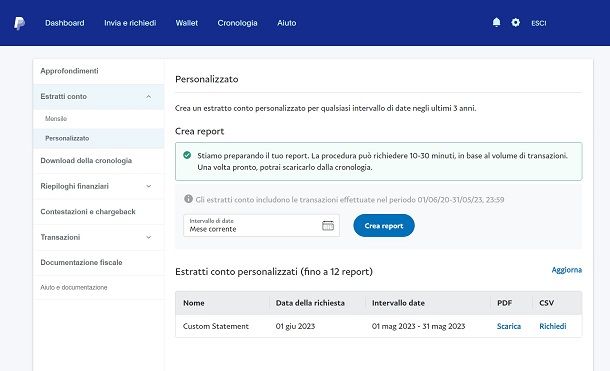The height and width of the screenshot is (371, 610).
Task: Open Download della cronologia
Action: tap(86, 161)
